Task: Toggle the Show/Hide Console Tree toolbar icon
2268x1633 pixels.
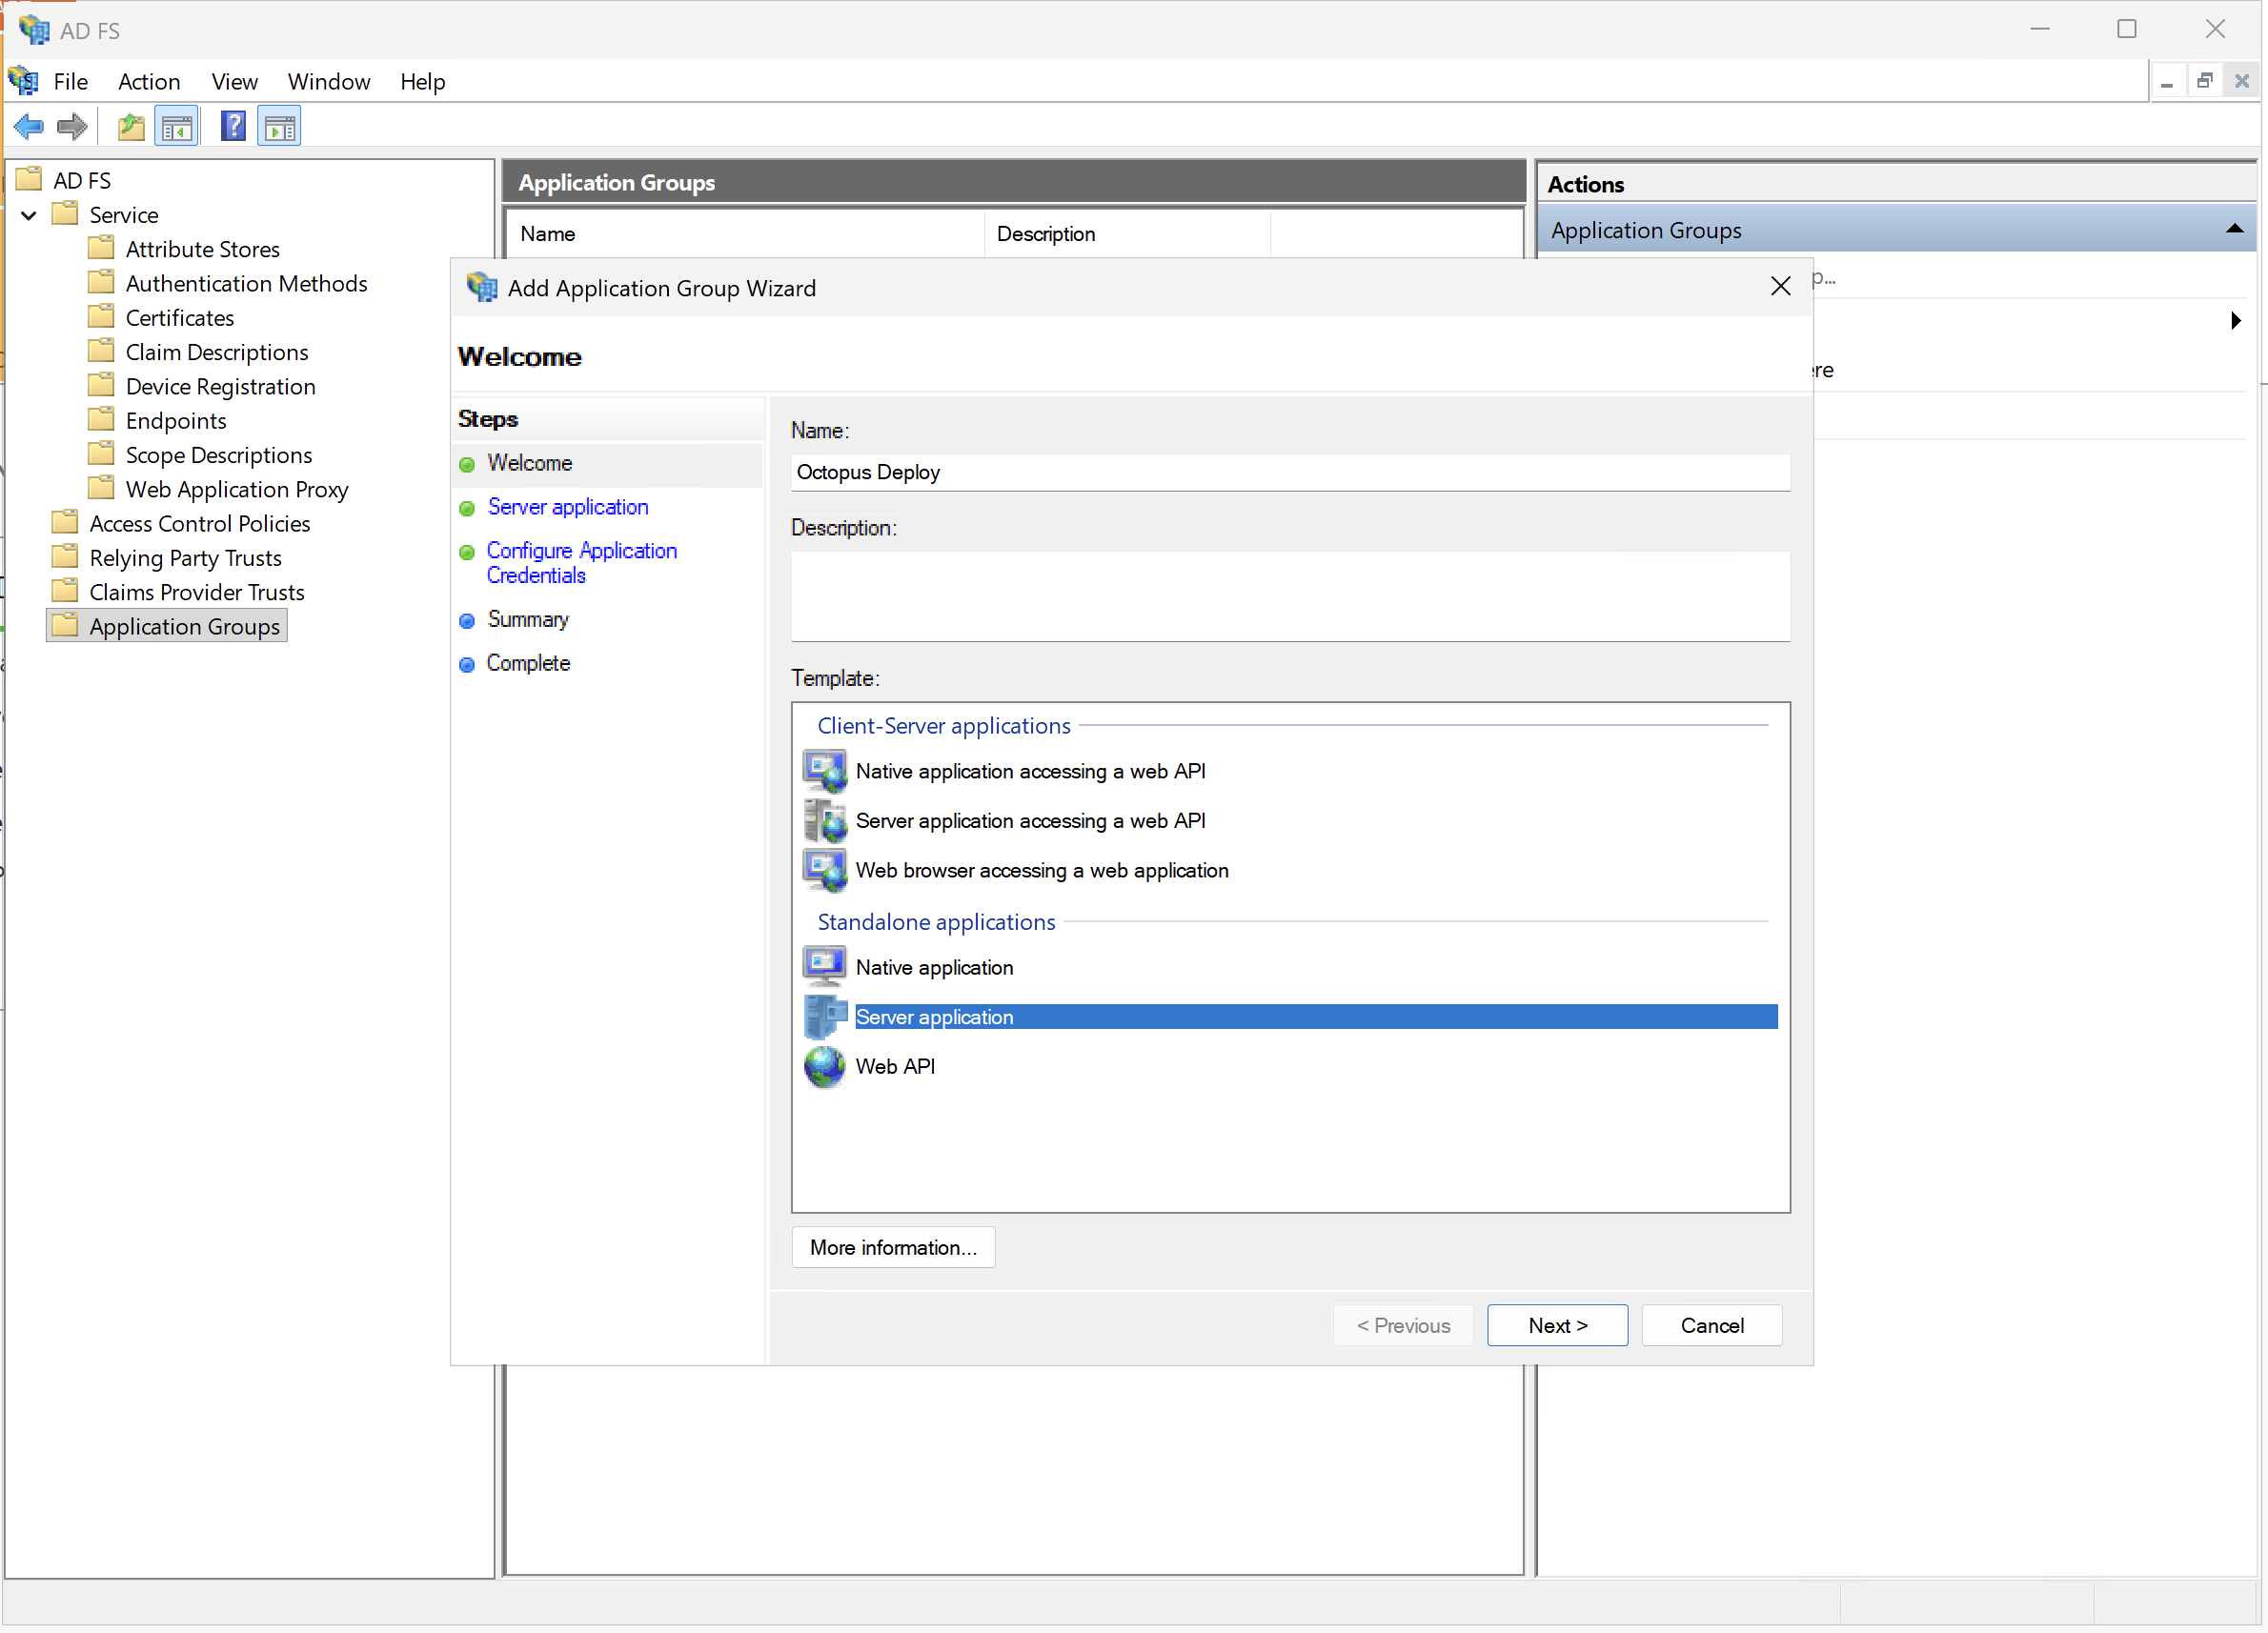Action: pos(177,125)
